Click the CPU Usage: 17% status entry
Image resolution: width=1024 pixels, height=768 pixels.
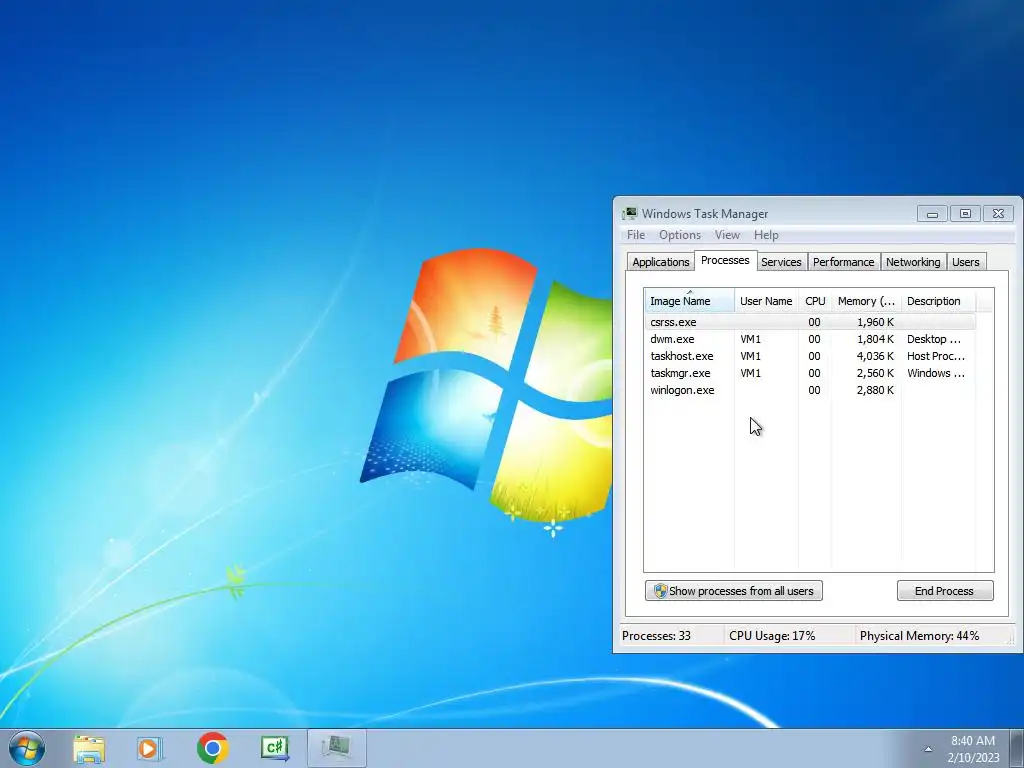(772, 635)
